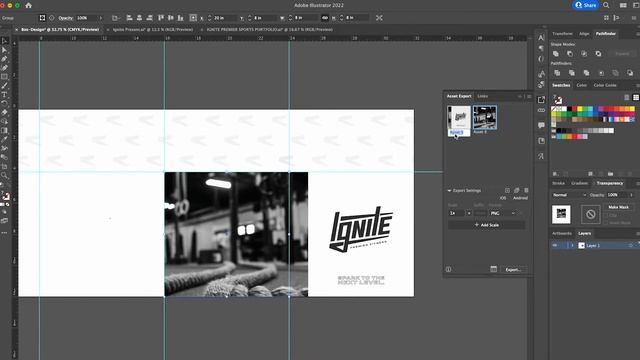Switch to the Transform panel tab
The width and height of the screenshot is (640, 360).
point(562,33)
